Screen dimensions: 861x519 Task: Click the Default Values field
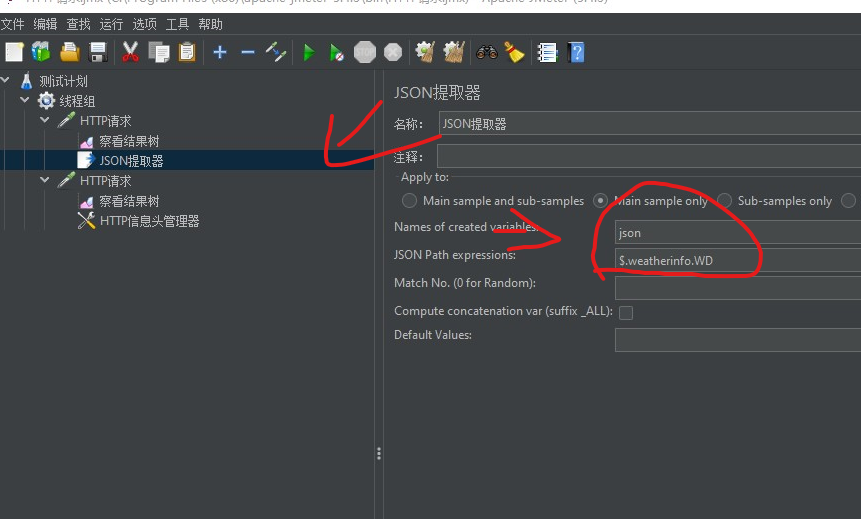[x=738, y=339]
